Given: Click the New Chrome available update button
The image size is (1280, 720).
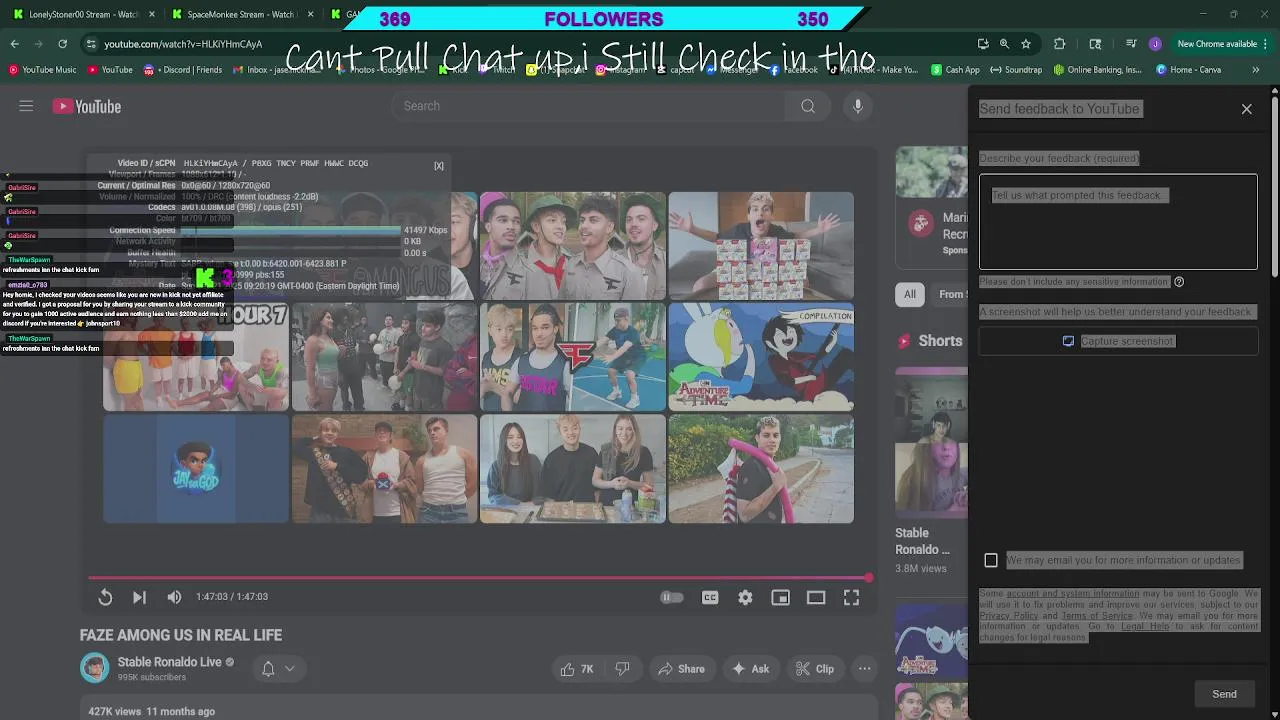Looking at the screenshot, I should click(1222, 44).
